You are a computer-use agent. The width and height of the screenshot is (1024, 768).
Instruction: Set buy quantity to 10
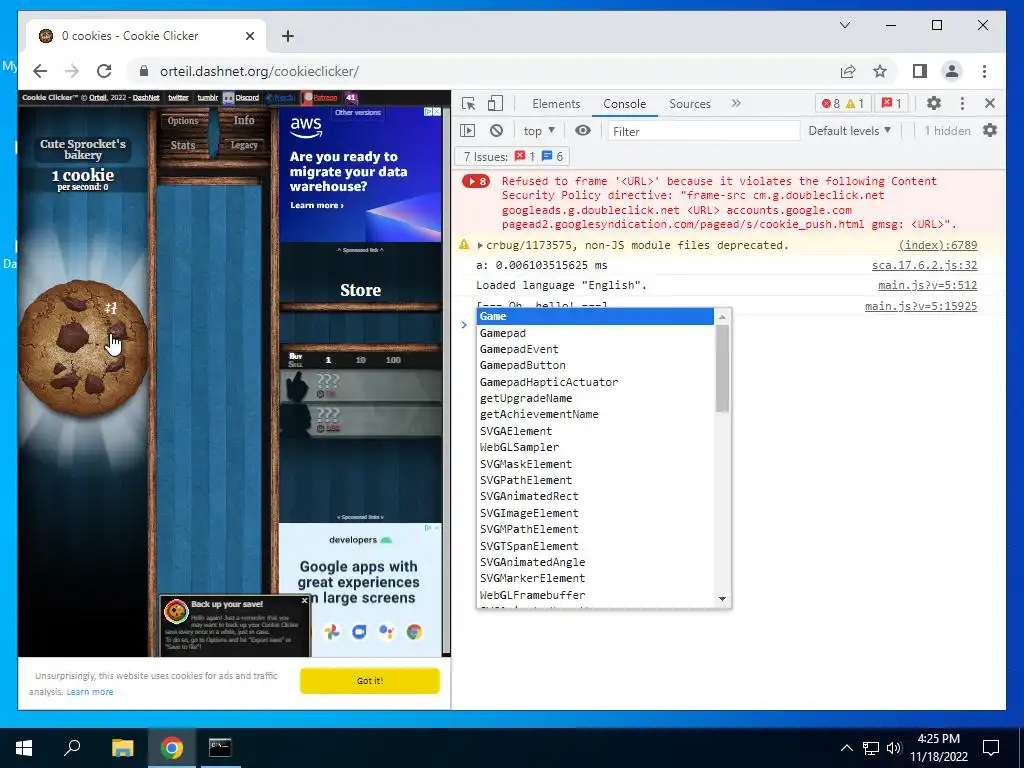360,360
